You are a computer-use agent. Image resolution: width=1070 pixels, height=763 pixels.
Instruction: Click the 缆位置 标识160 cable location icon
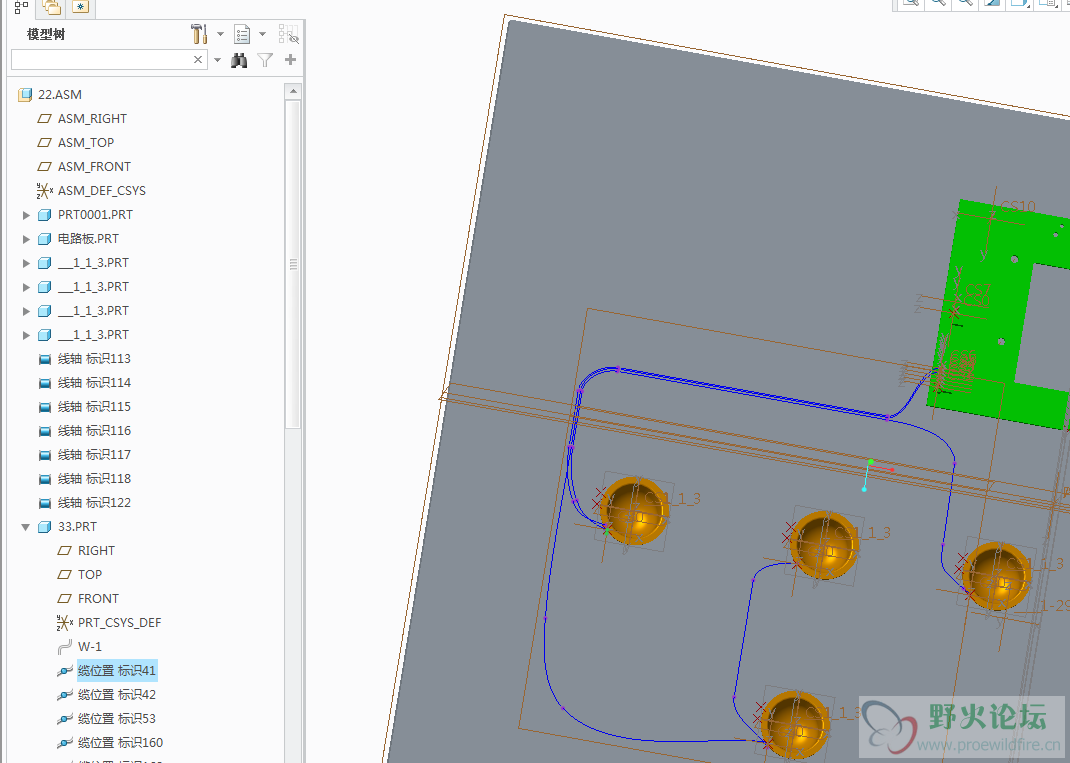tap(65, 743)
